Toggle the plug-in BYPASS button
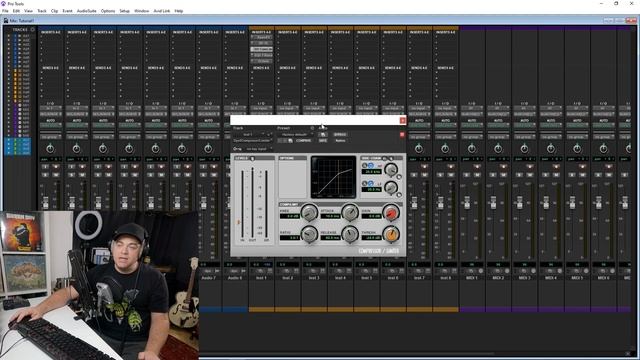Screen dimensions: 640x360 click(340, 134)
